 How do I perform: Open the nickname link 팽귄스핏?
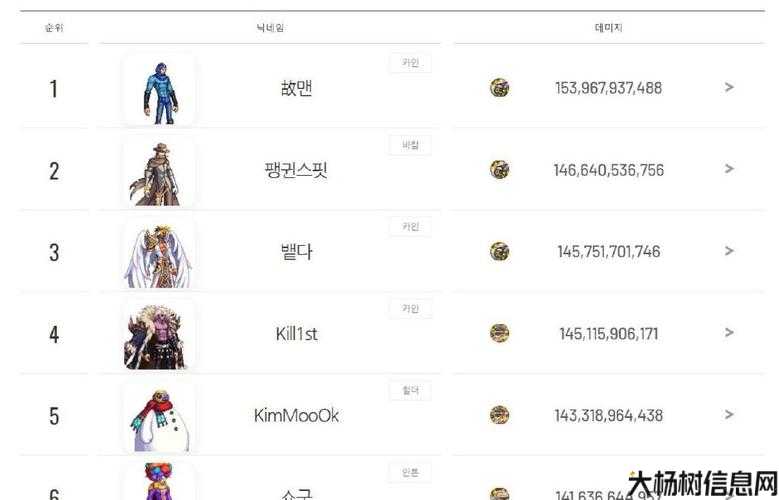point(296,170)
